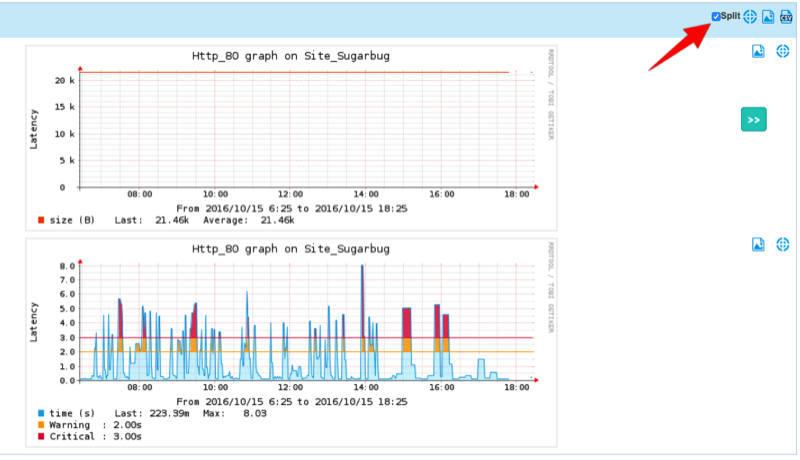Click the crosshair target icon in the top header bar
Viewport: 800px width, 460px height.
[750, 17]
